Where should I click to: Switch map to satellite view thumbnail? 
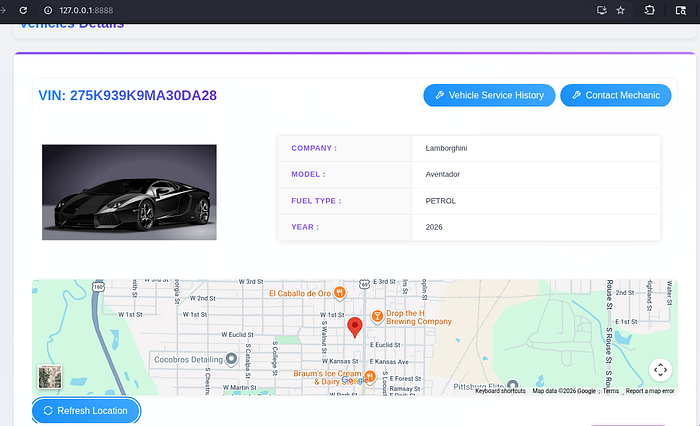tap(50, 377)
